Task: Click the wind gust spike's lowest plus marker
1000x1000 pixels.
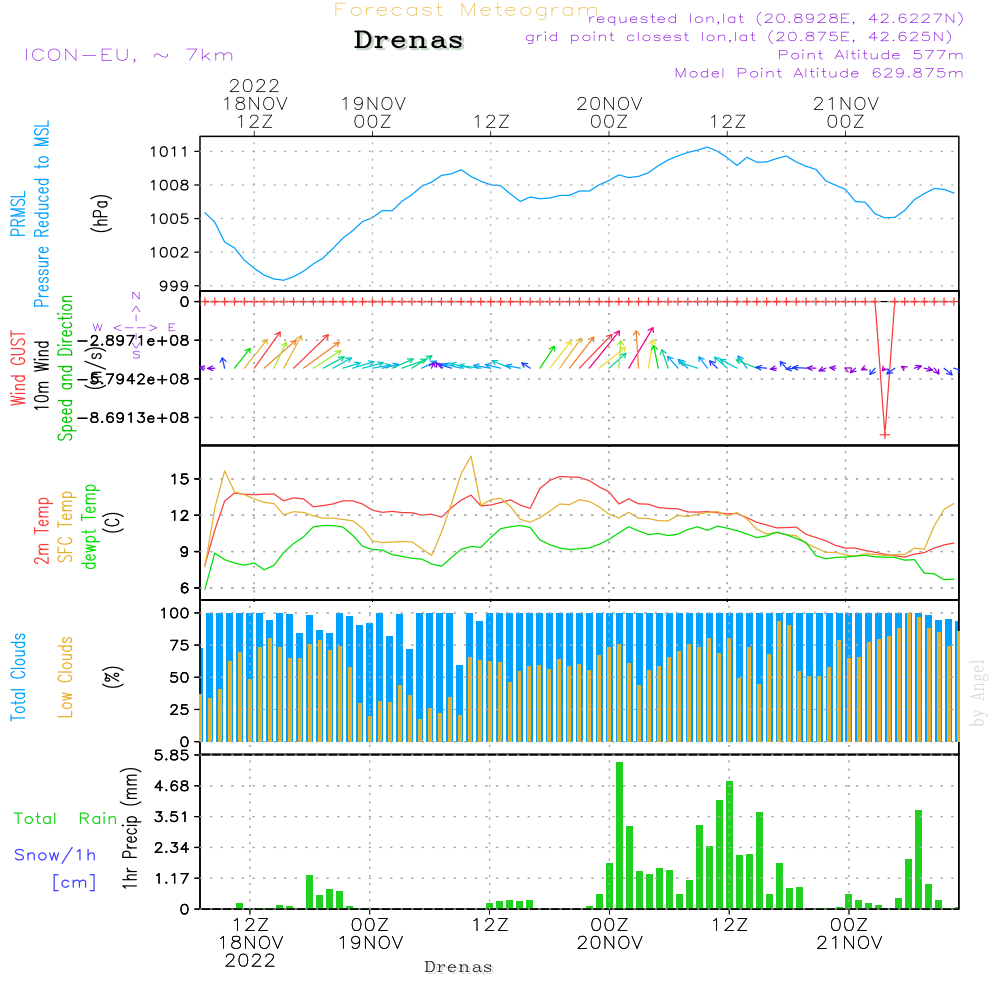Action: [885, 435]
